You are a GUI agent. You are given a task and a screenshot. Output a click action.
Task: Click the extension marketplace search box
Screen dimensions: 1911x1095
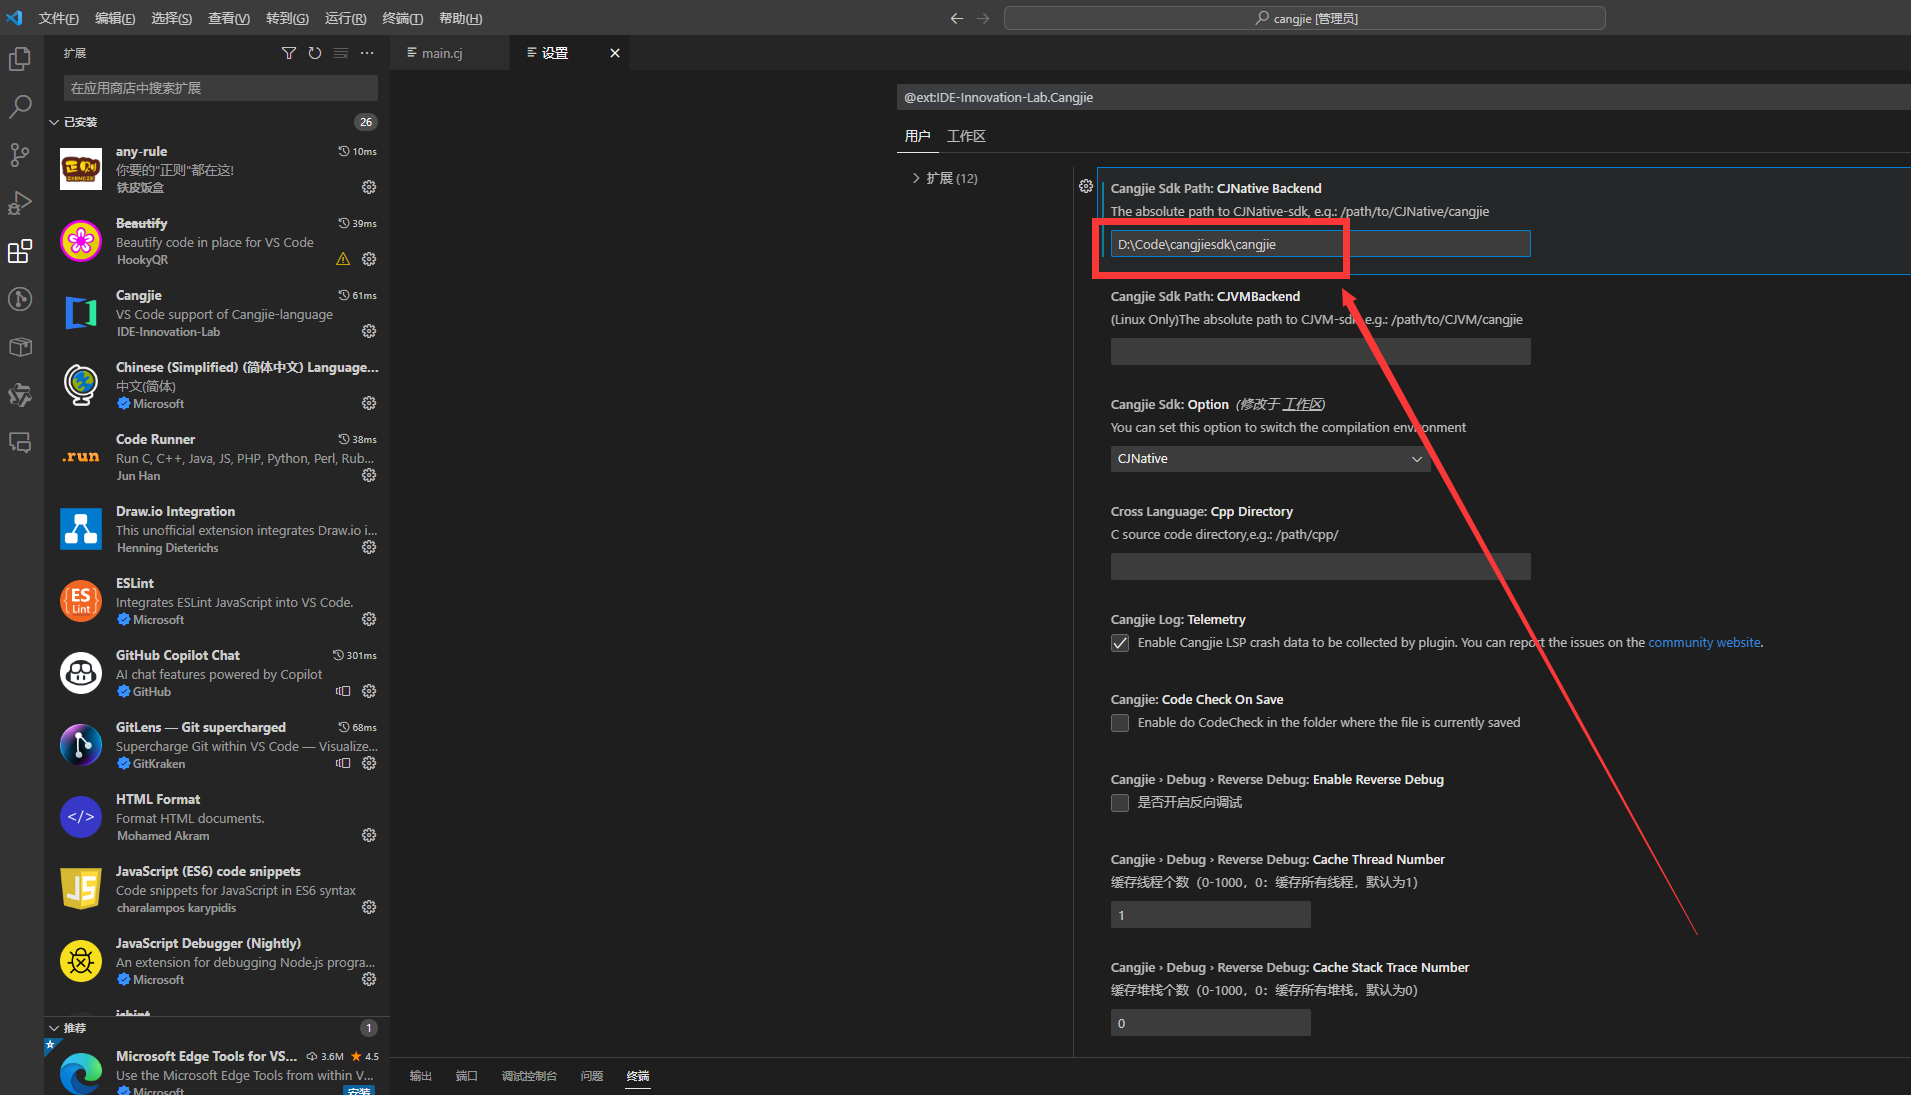pyautogui.click(x=220, y=88)
